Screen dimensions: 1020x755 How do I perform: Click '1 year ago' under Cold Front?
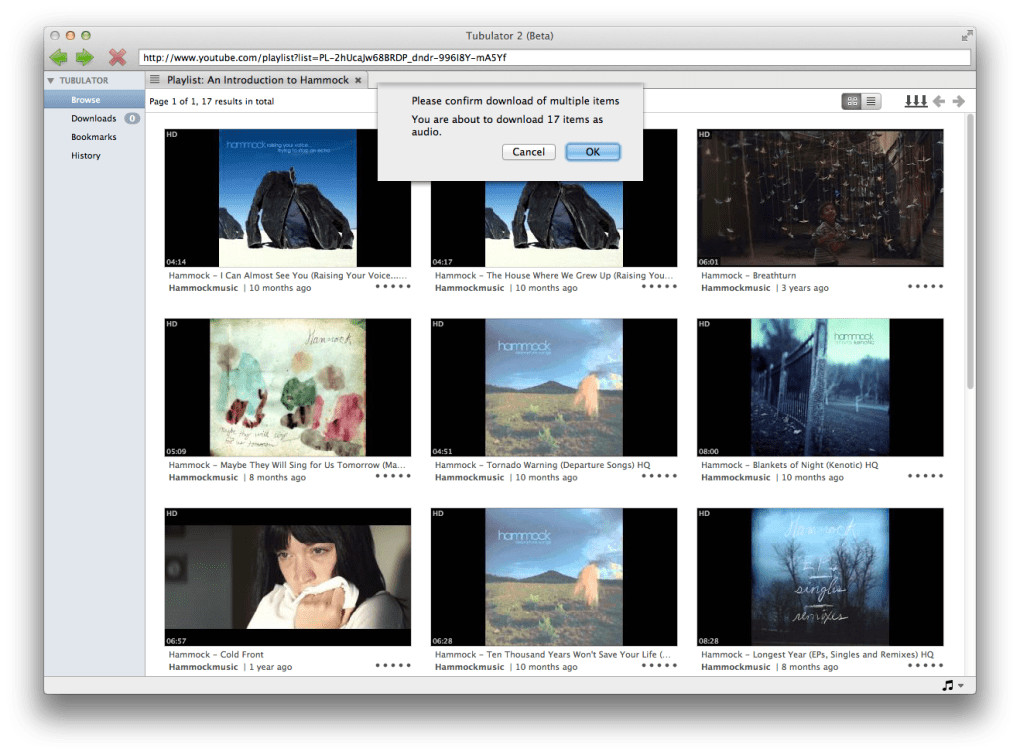coord(271,667)
